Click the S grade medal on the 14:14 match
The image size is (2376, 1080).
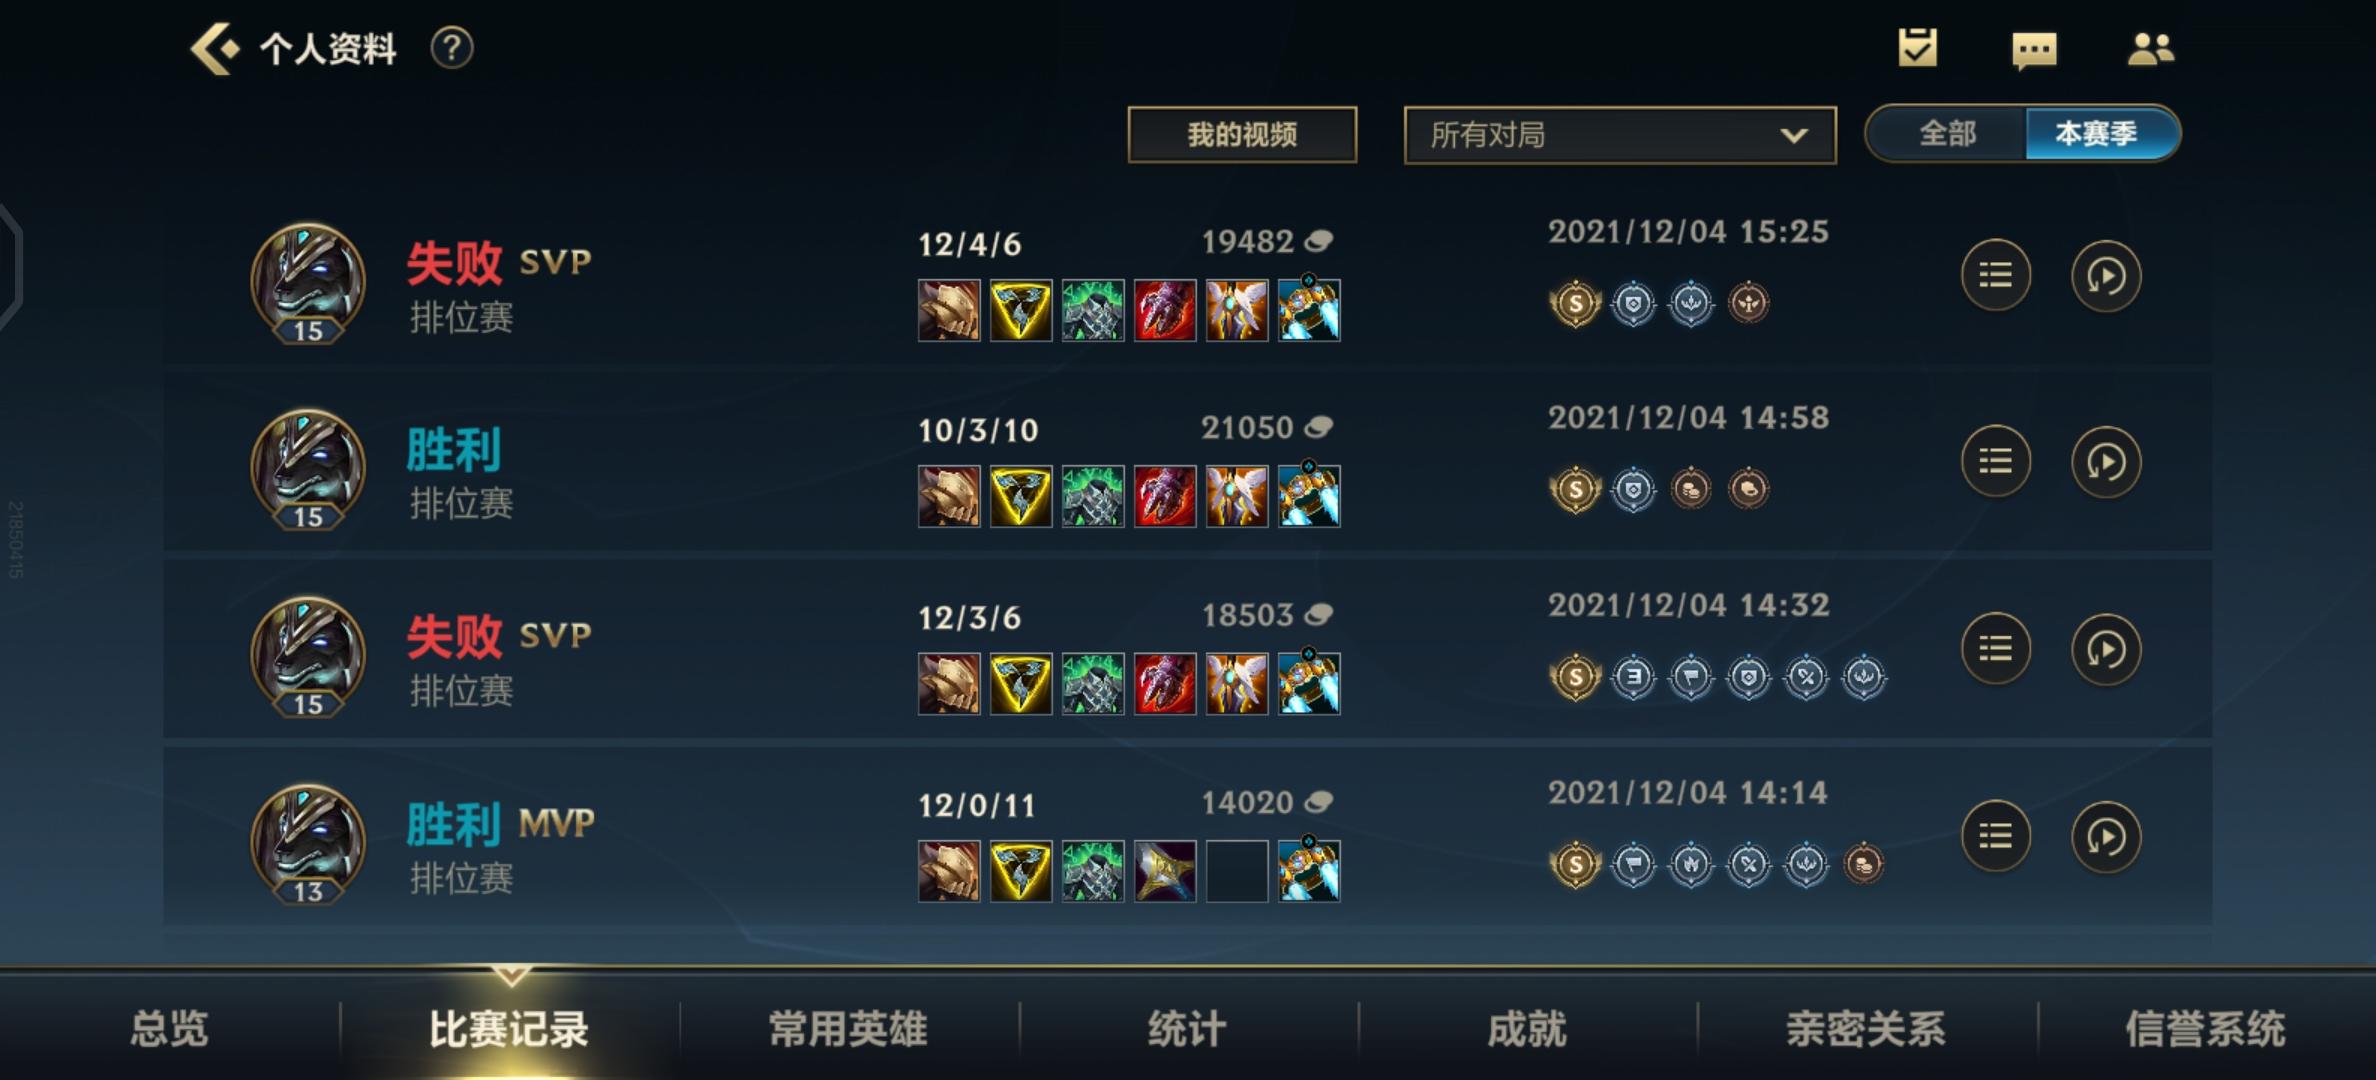[1575, 864]
